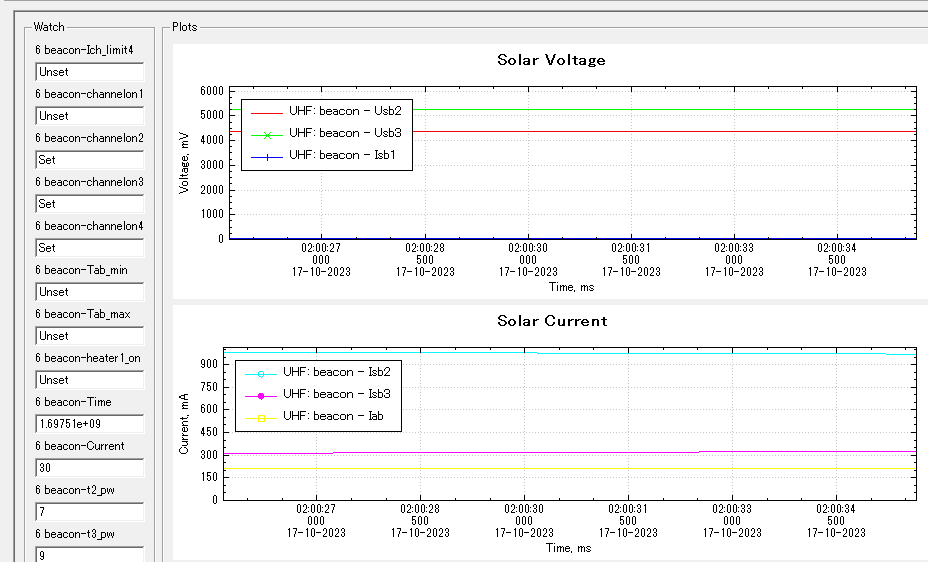This screenshot has height=562, width=928.
Task: Click the Time, ms label under Solar Voltage
Action: [571, 288]
